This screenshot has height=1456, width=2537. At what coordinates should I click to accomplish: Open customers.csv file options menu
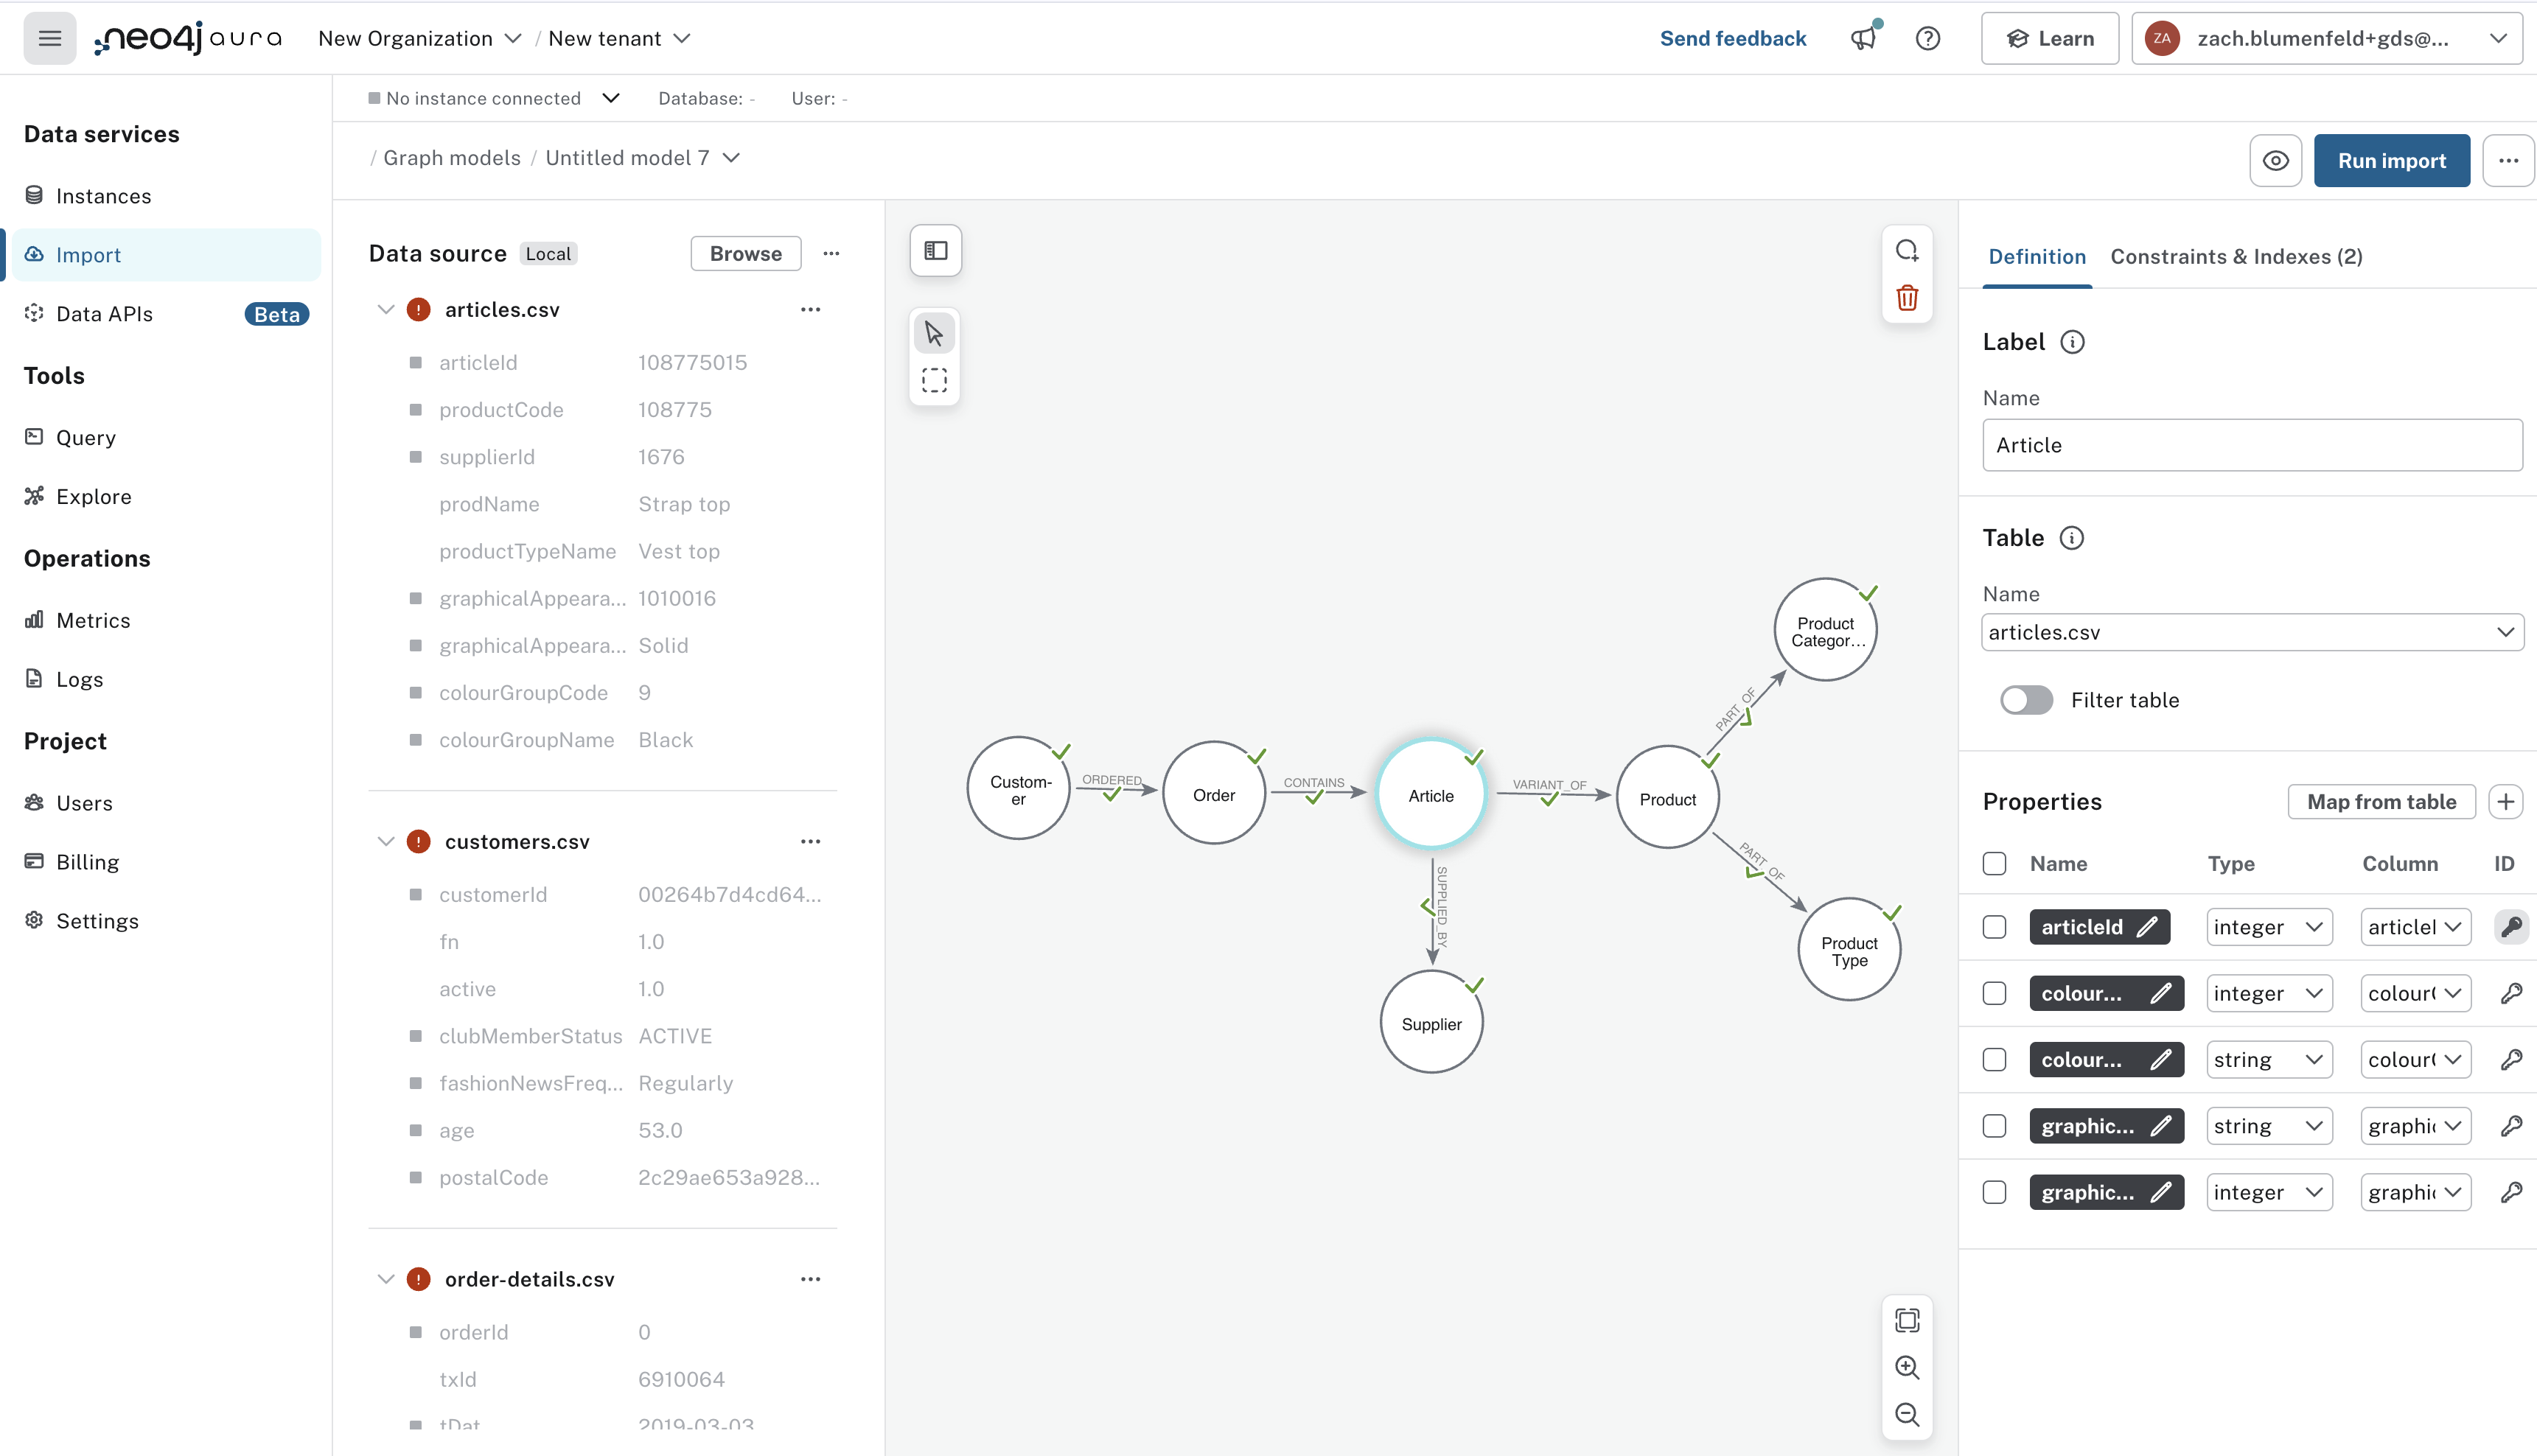coord(810,841)
